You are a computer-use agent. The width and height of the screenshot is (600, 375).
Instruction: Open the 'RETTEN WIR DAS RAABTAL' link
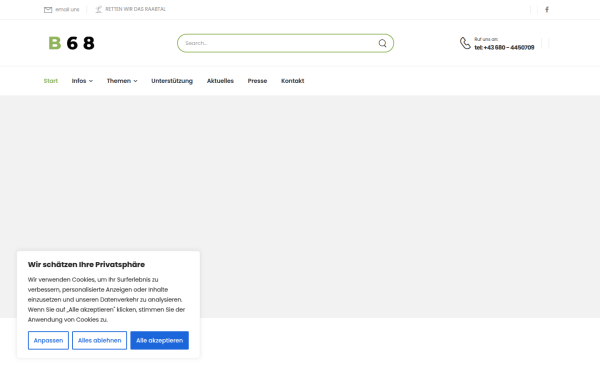[x=135, y=9]
